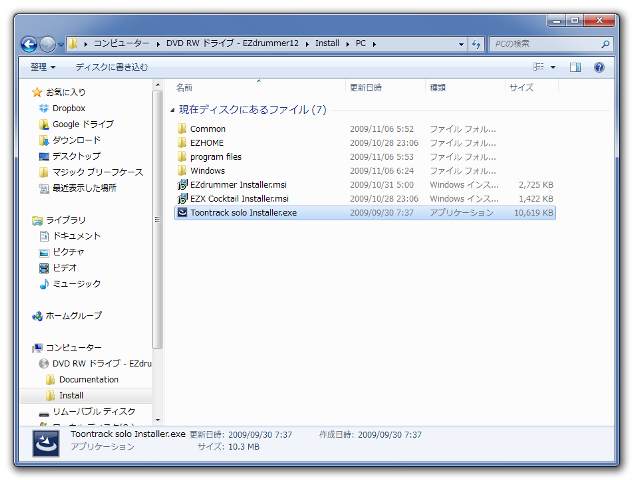Click サイズ: 10.3 MB in details pane

(228, 447)
